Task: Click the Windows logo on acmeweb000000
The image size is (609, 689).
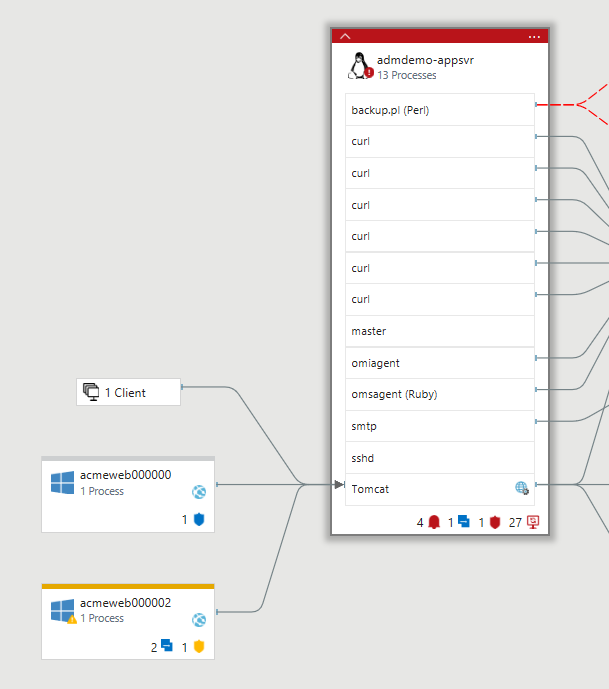Action: (62, 483)
